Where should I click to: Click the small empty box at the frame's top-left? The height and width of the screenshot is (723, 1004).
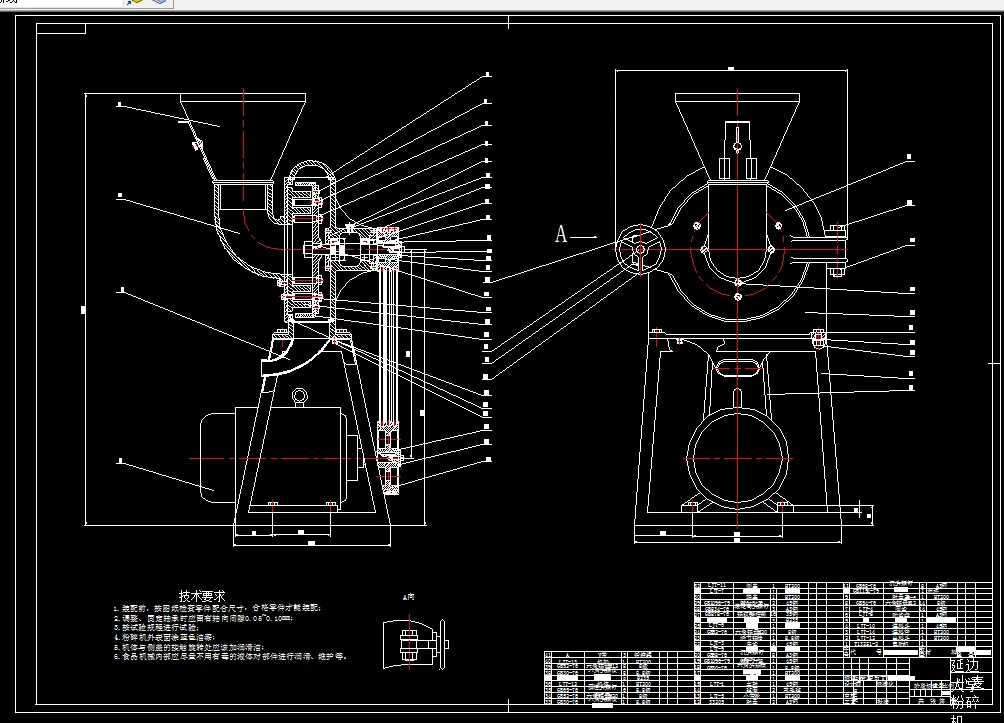click(61, 28)
